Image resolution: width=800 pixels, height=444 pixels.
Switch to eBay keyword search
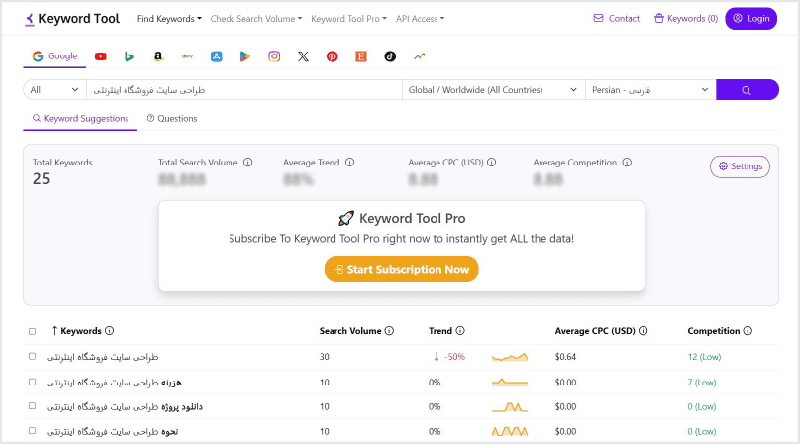click(x=187, y=57)
